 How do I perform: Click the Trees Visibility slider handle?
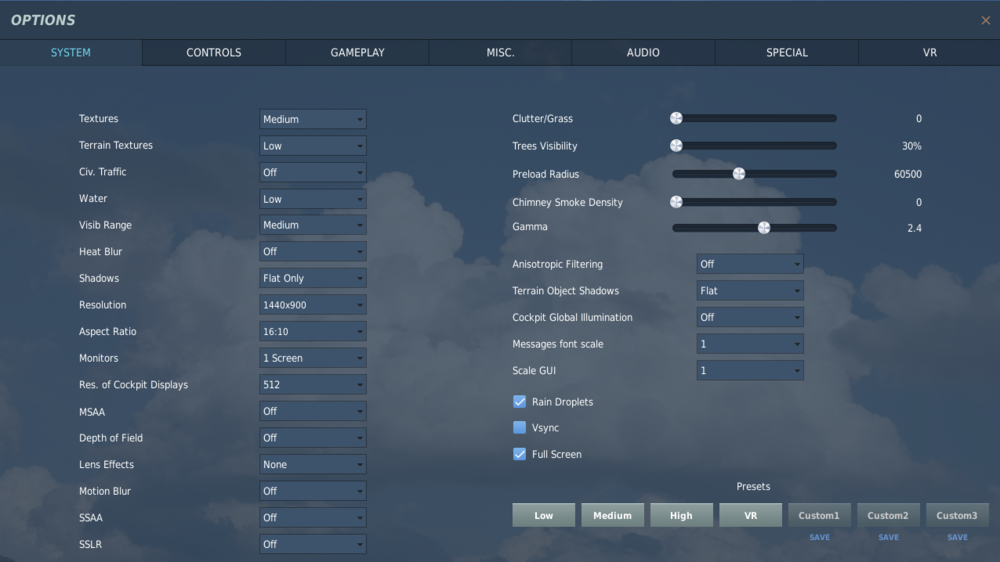pyautogui.click(x=676, y=145)
